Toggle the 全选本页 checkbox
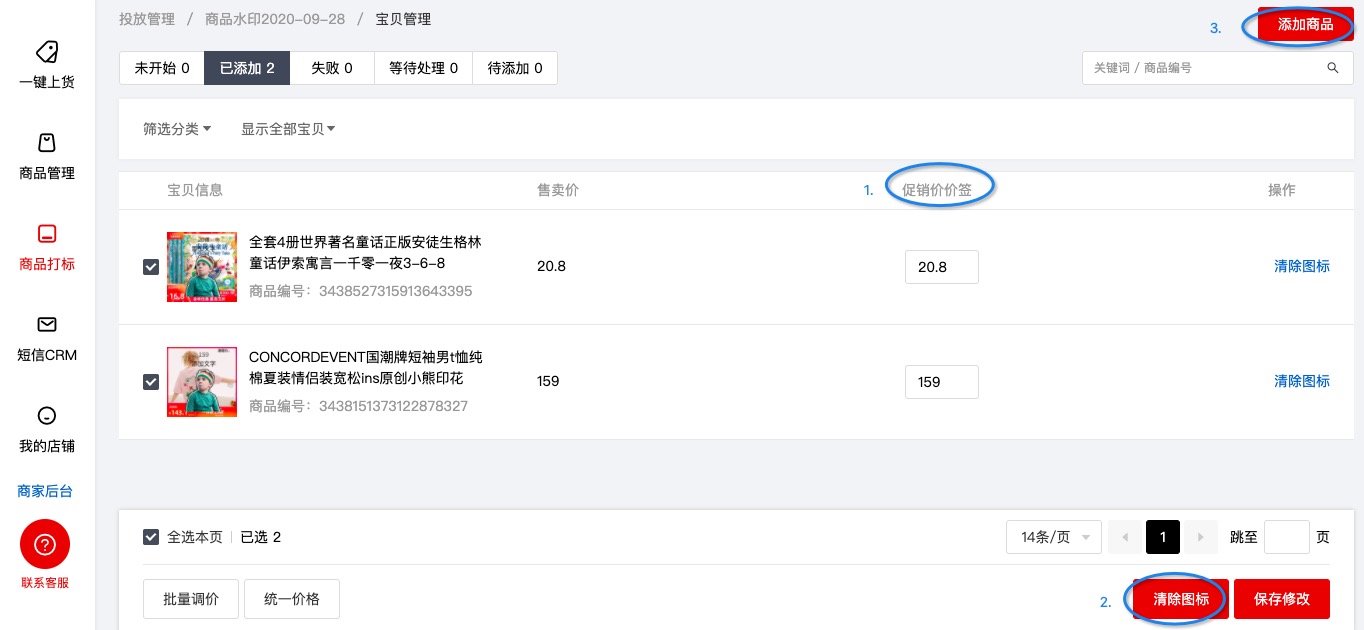The height and width of the screenshot is (630, 1364). (x=151, y=537)
